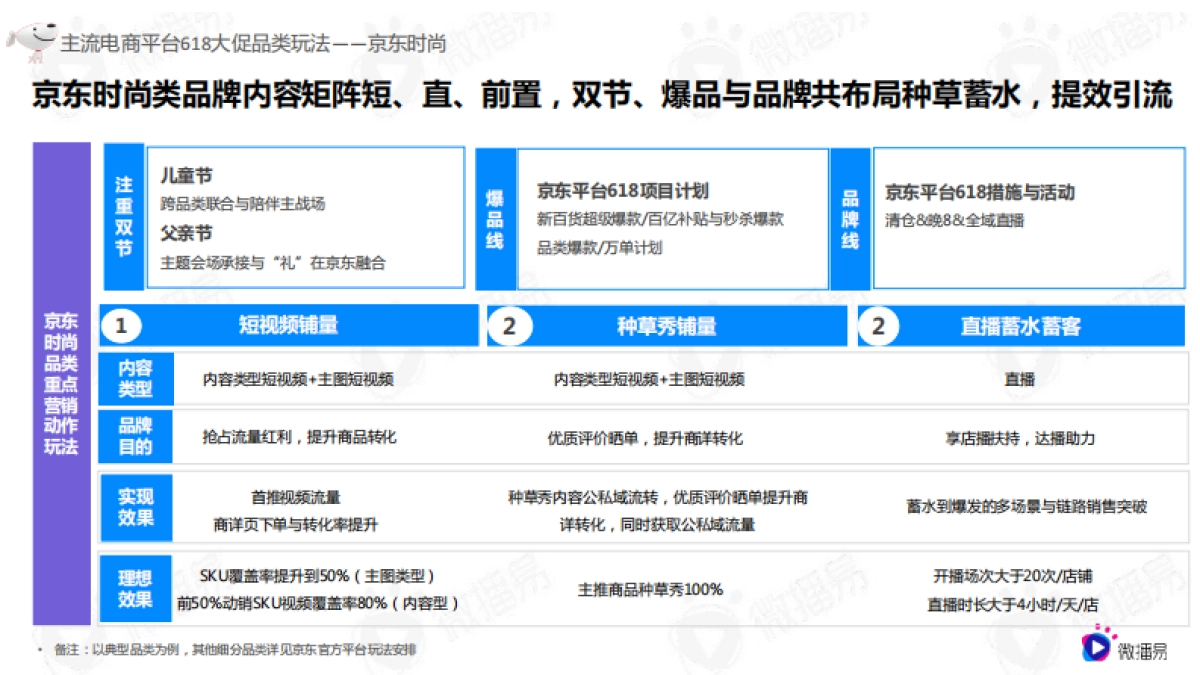This screenshot has height=675, width=1200.
Task: Click the play-button logo mark bottom-right
Action: click(x=1094, y=649)
